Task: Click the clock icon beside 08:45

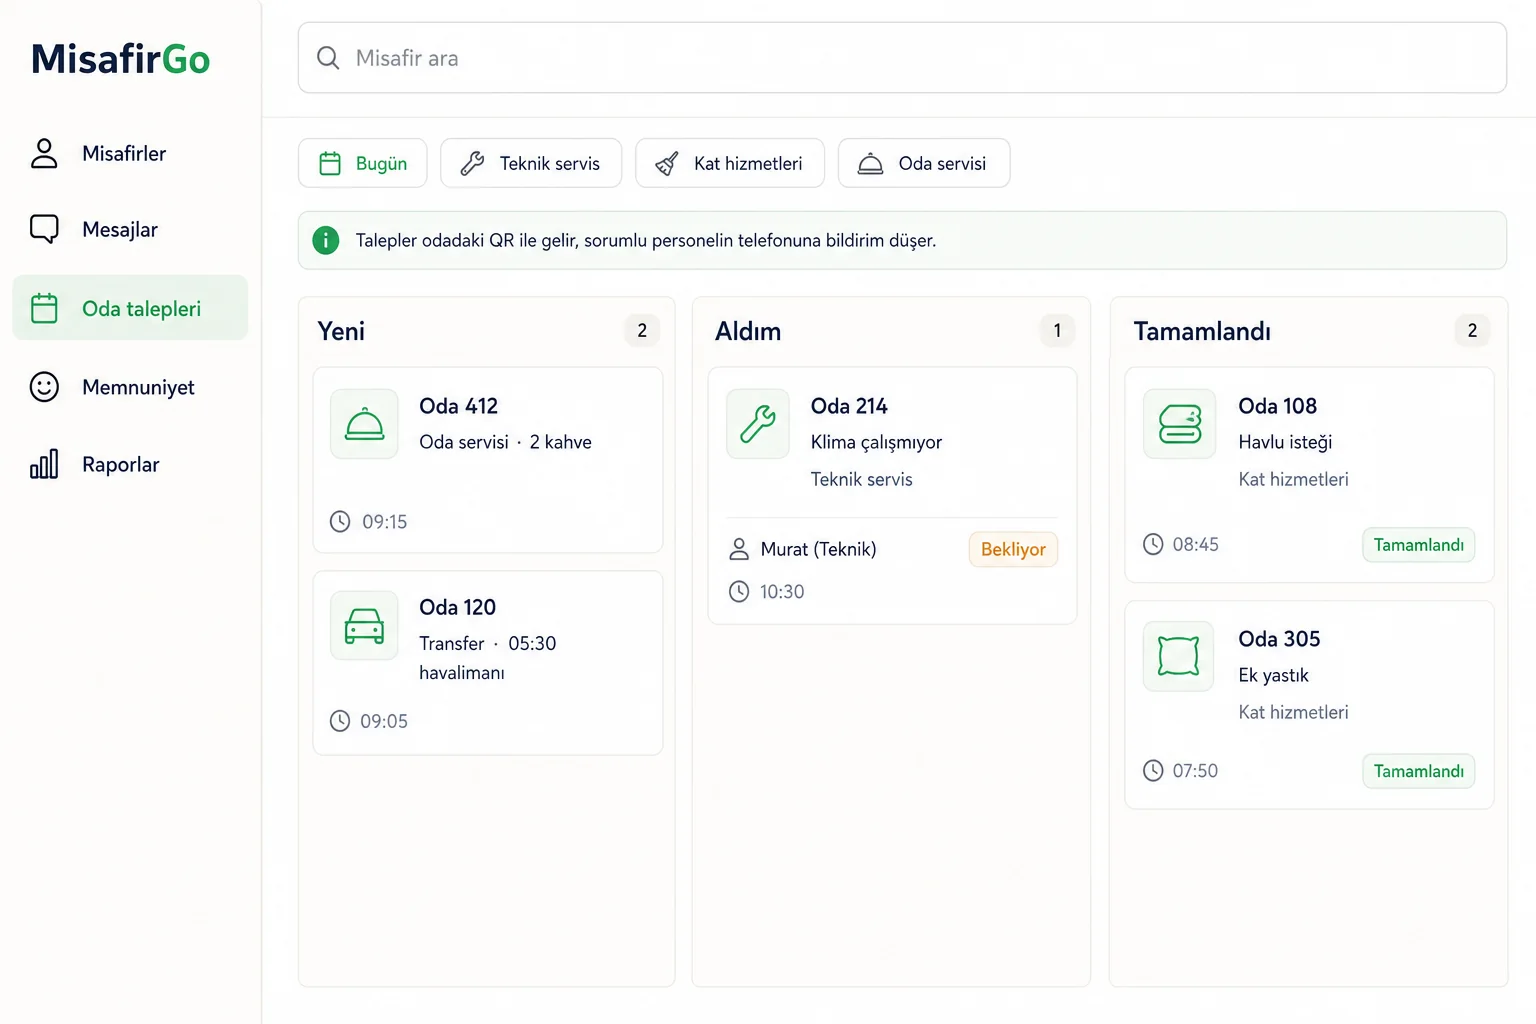Action: click(1153, 544)
